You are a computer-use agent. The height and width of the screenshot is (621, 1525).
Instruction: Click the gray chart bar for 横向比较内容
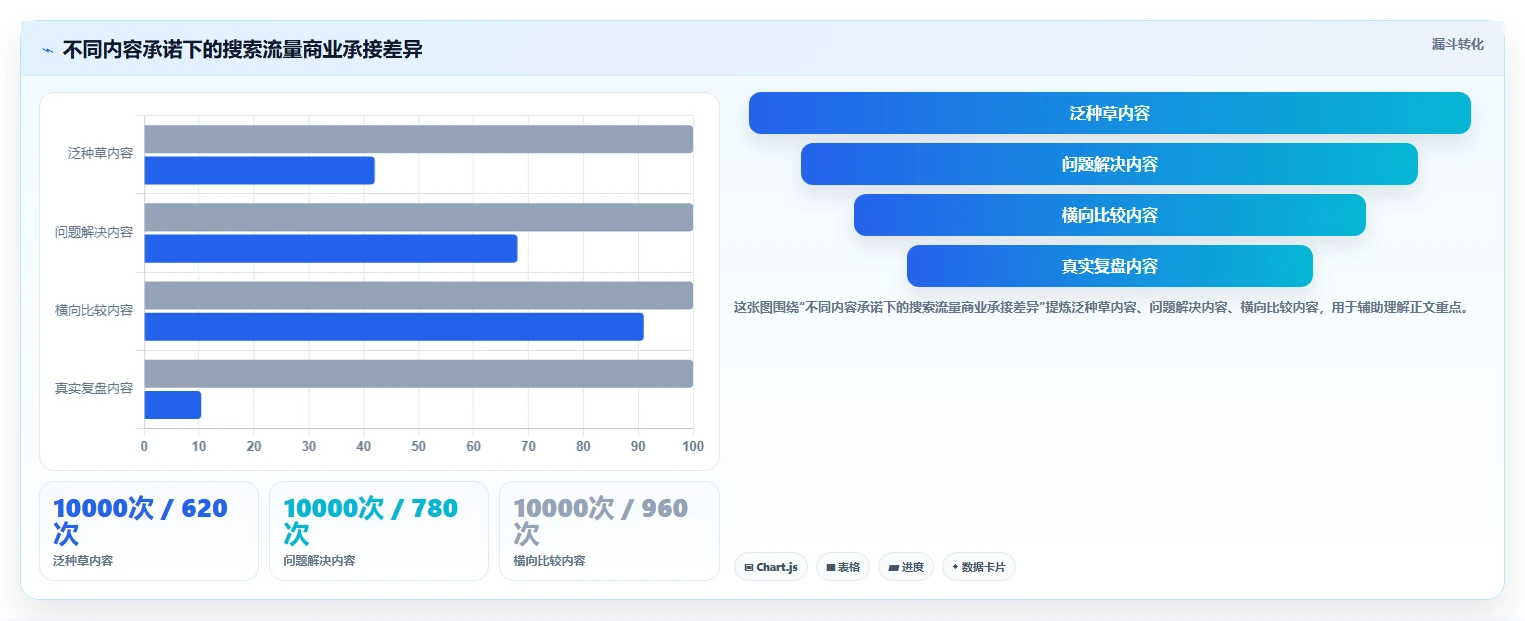point(418,295)
